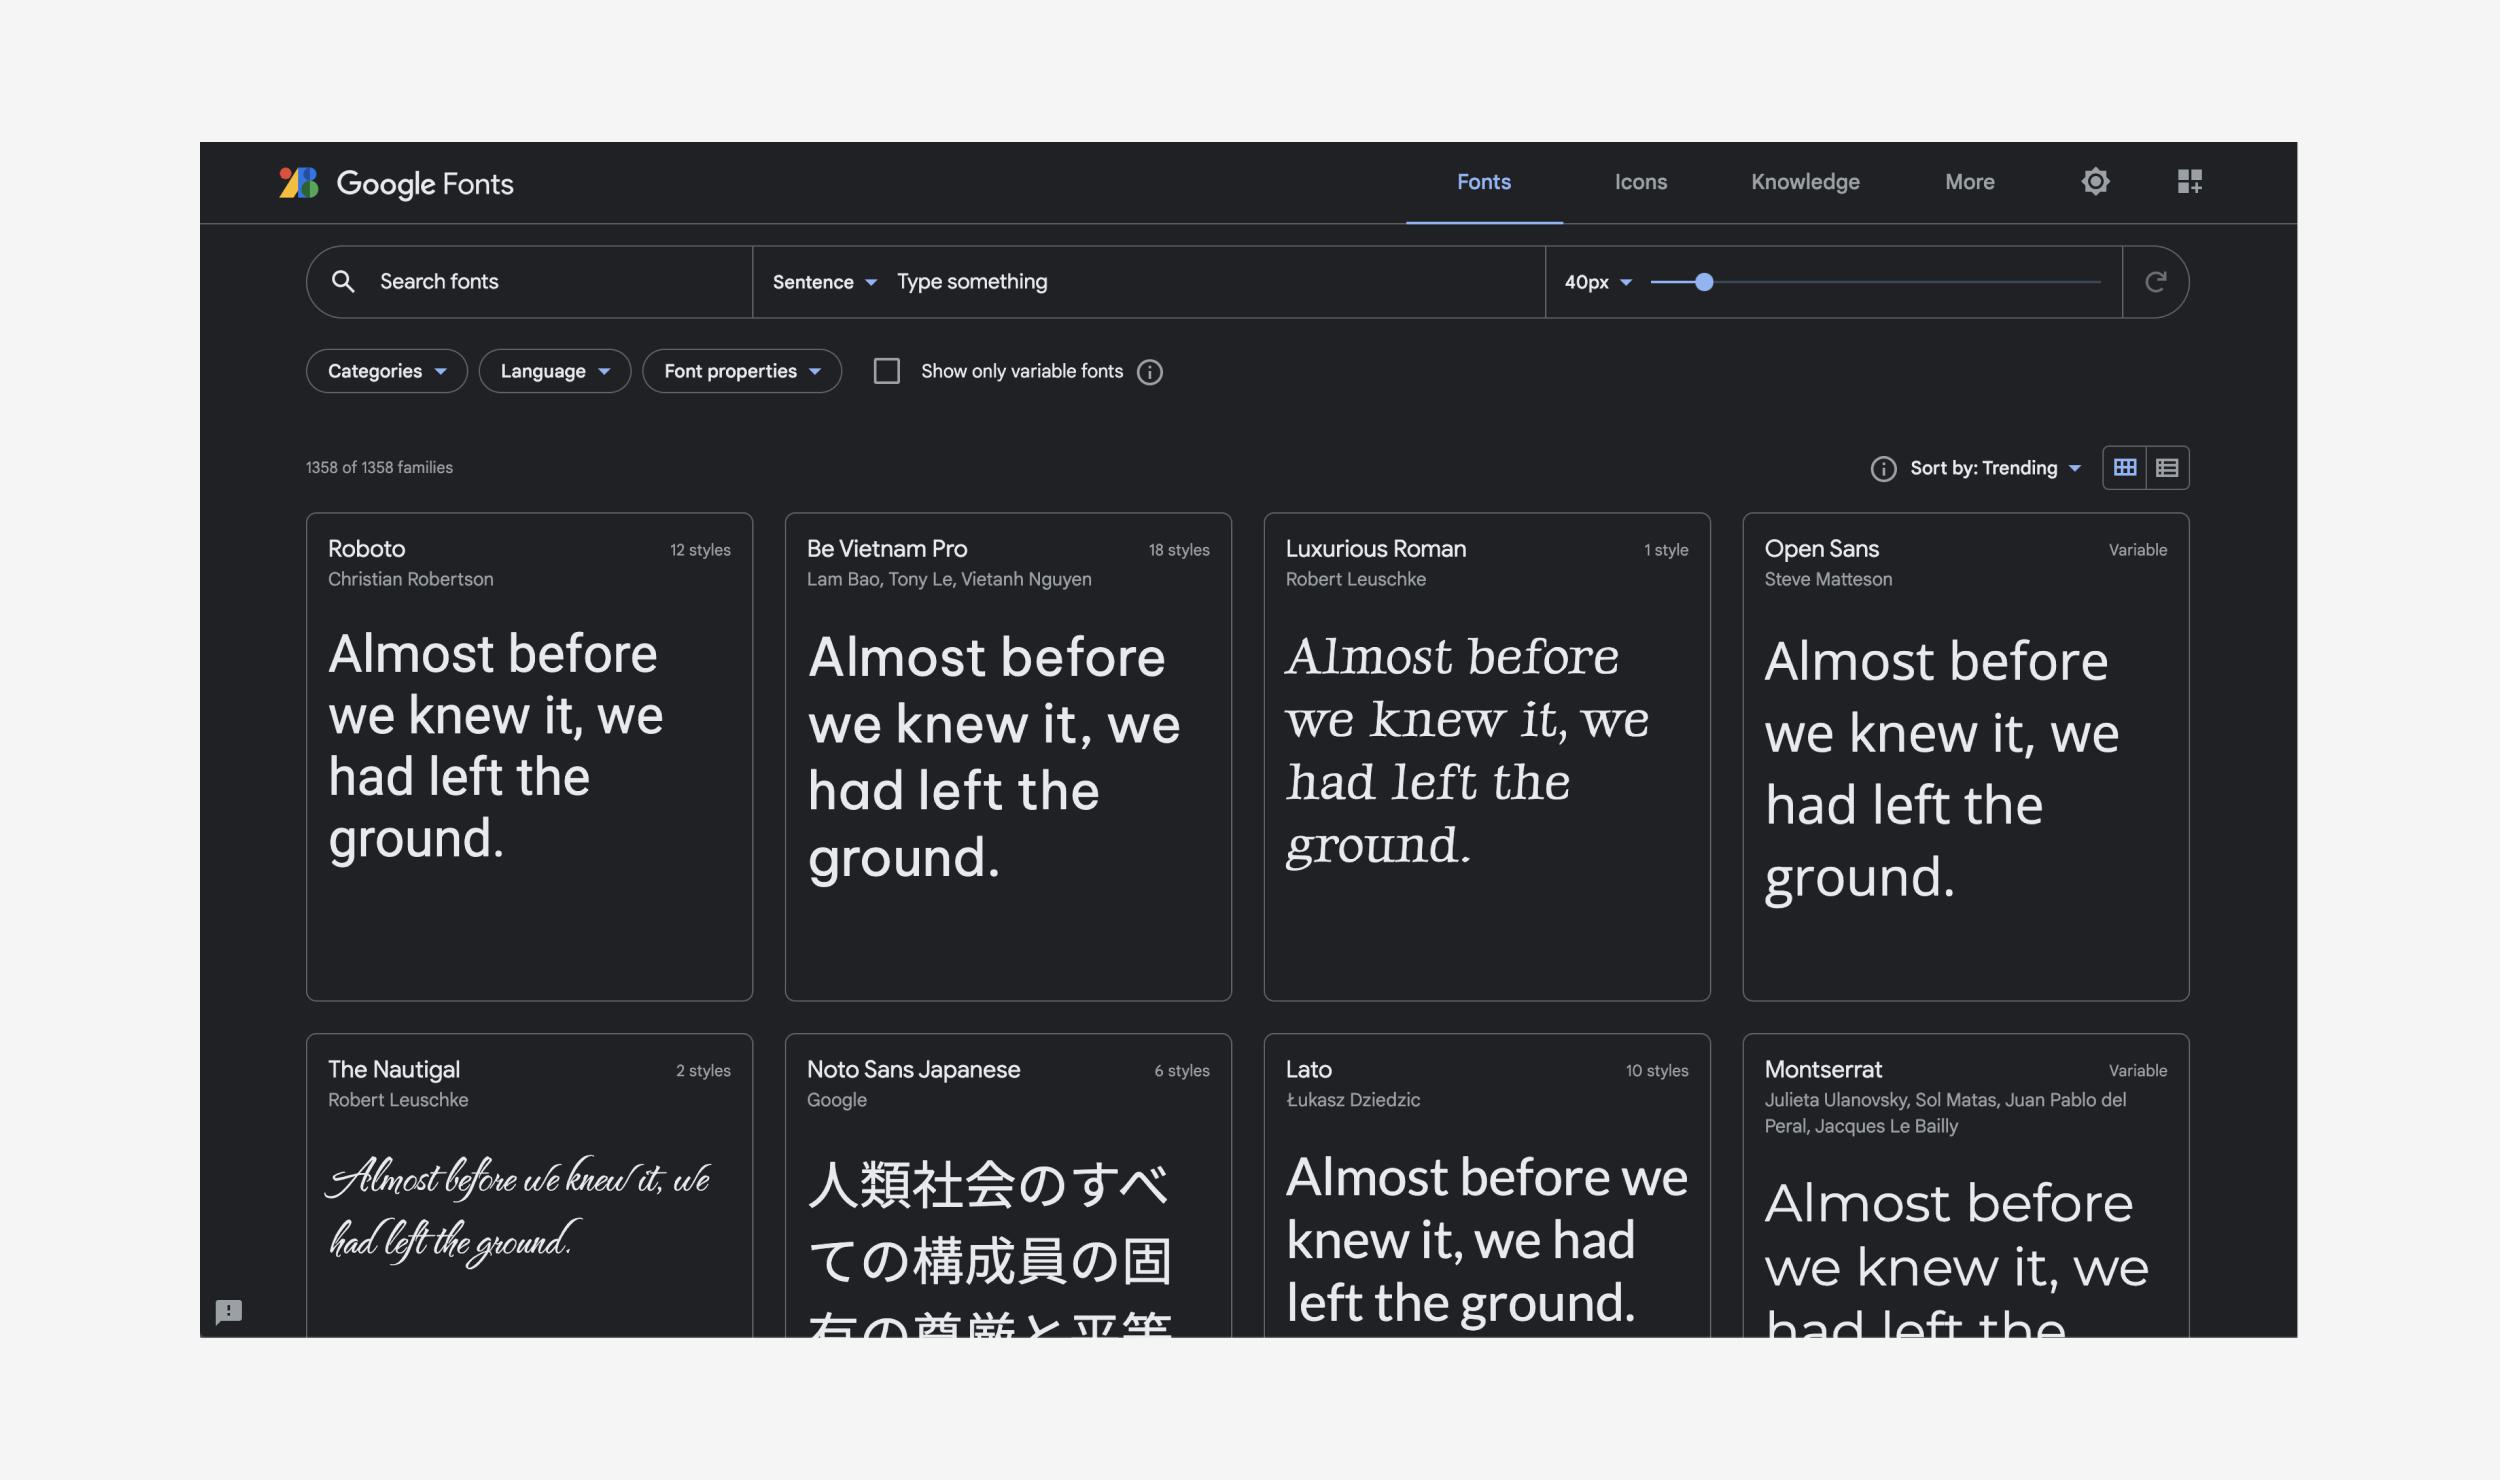Open the Sentence preview type dropdown
Image resolution: width=2500 pixels, height=1480 pixels.
[x=824, y=282]
